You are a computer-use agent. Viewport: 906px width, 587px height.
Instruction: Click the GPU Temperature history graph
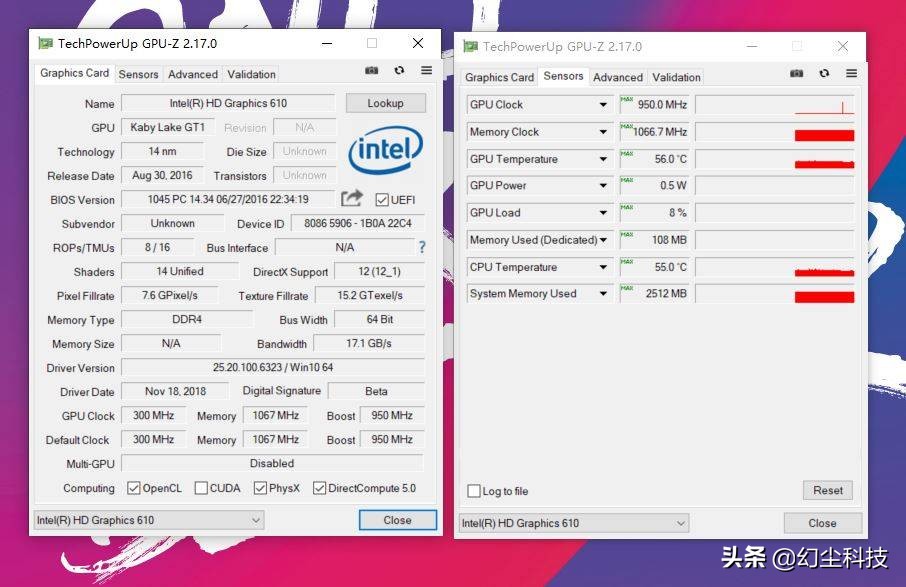click(775, 159)
